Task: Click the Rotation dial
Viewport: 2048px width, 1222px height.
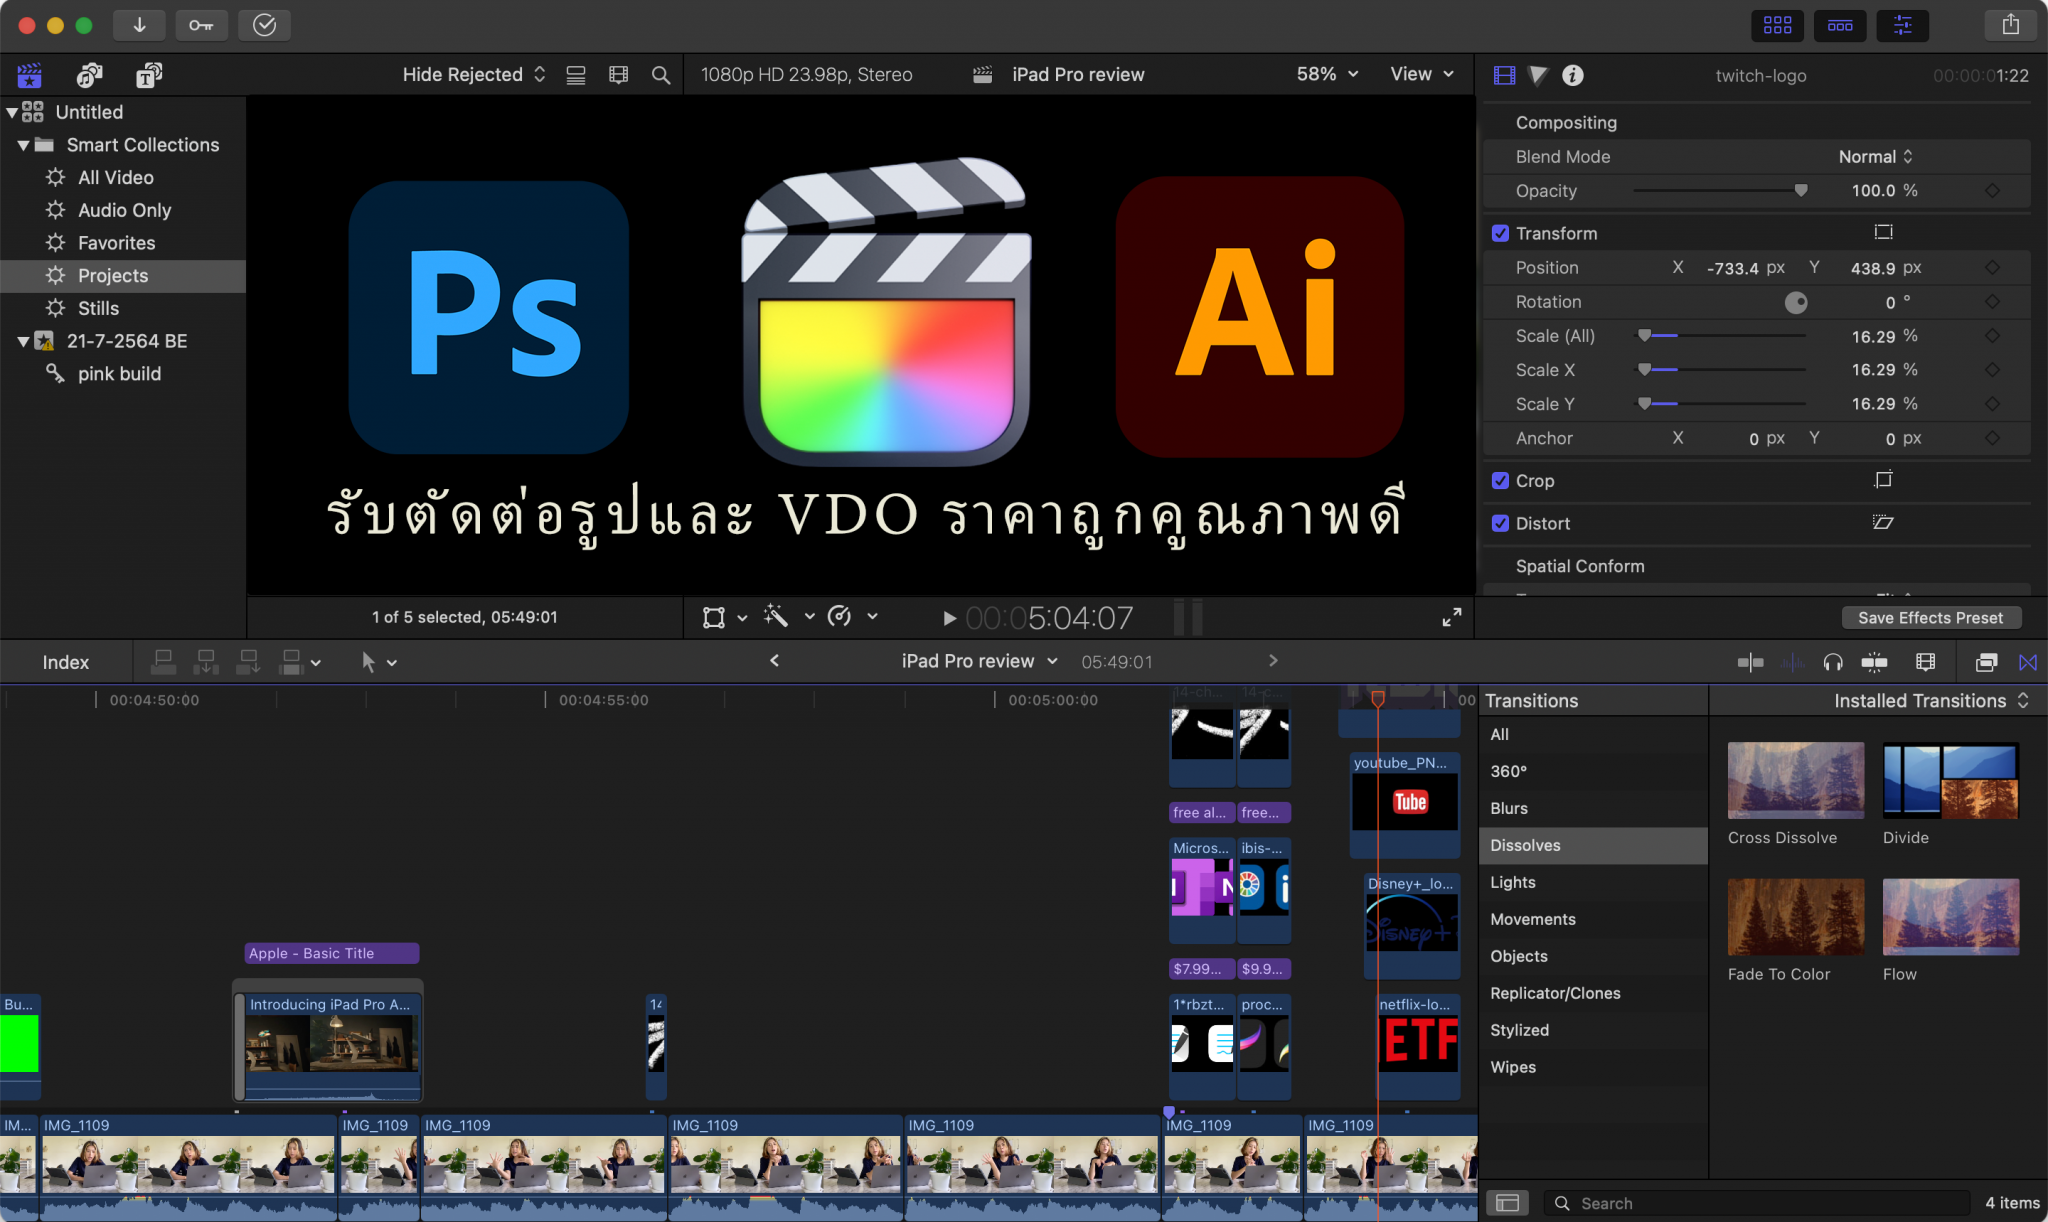Action: pyautogui.click(x=1796, y=302)
